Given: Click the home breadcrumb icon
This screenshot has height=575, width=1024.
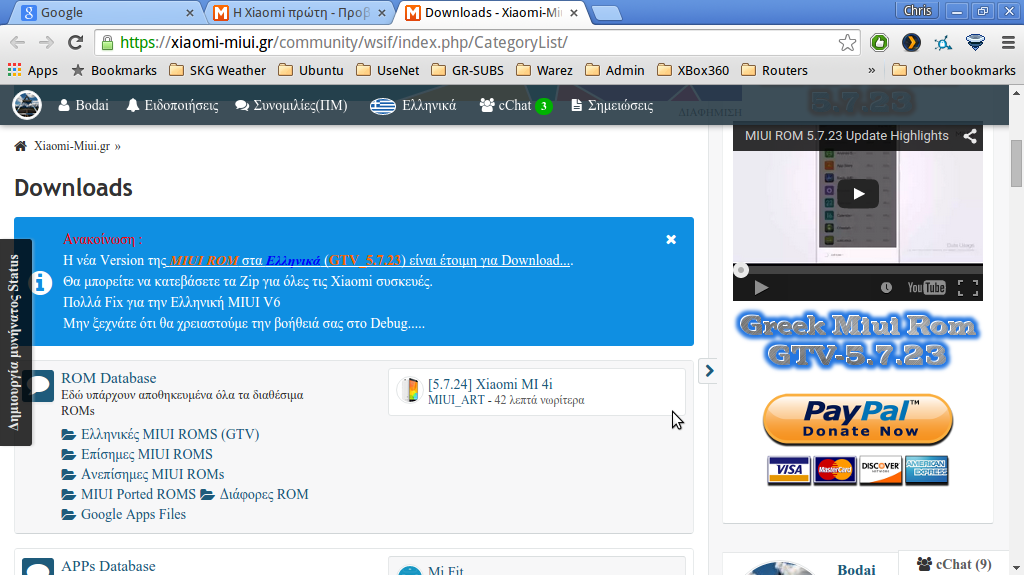Looking at the screenshot, I should (21, 146).
